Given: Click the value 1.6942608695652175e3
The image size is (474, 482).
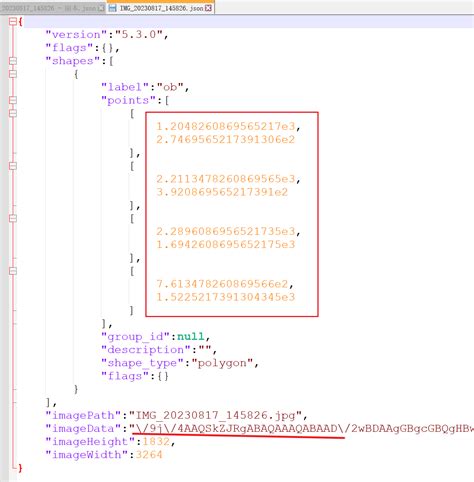Looking at the screenshot, I should pyautogui.click(x=226, y=244).
